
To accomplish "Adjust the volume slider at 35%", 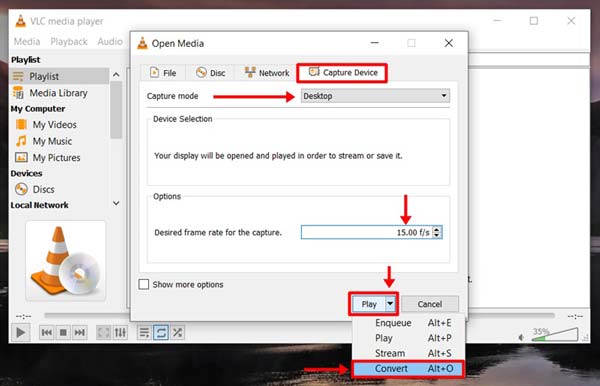I will (555, 335).
